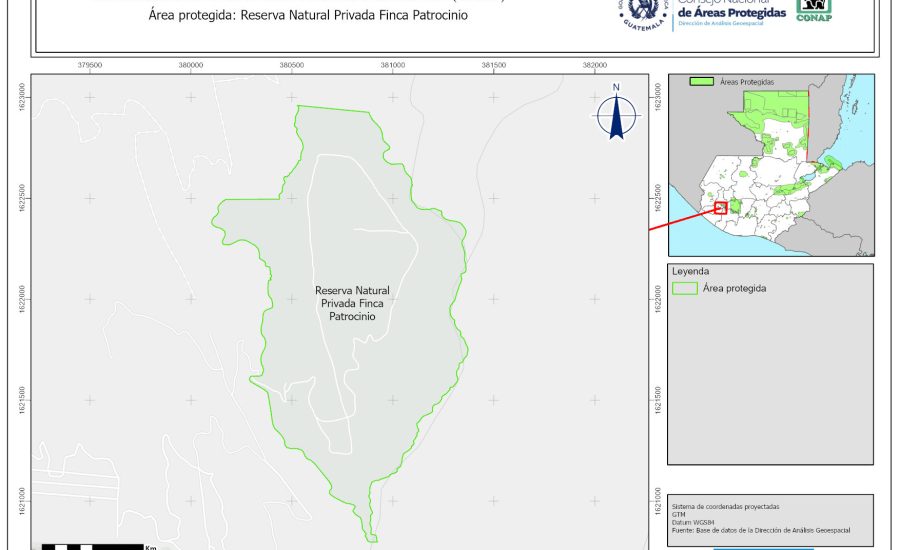Click the Sistema de coordenadas proyectadas text
This screenshot has width=900, height=550.
725,507
